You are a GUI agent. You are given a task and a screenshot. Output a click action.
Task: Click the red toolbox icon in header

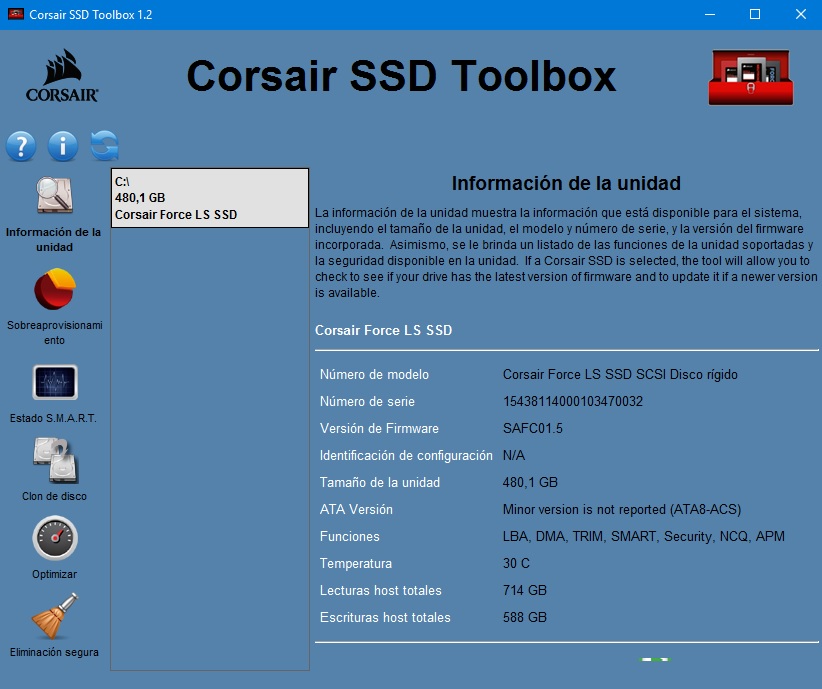[x=750, y=77]
